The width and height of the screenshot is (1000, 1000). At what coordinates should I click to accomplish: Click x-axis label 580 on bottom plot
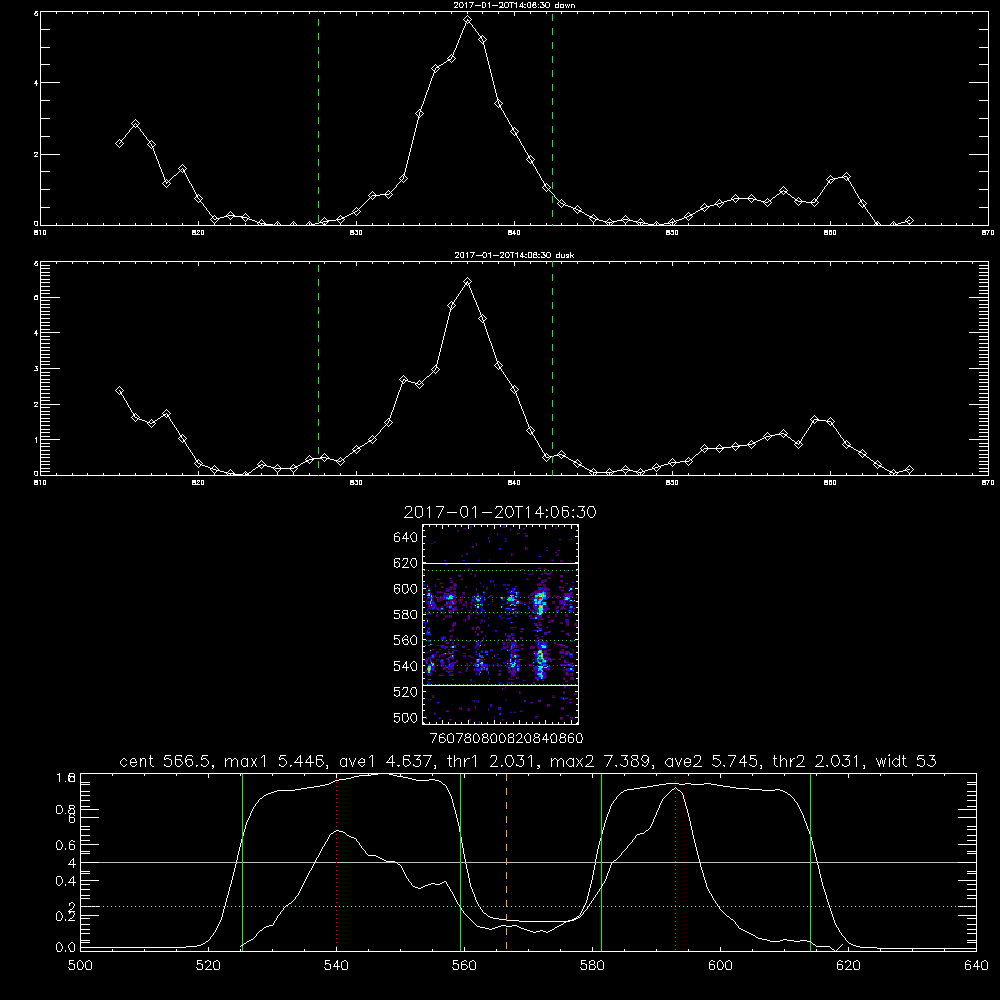pos(592,965)
